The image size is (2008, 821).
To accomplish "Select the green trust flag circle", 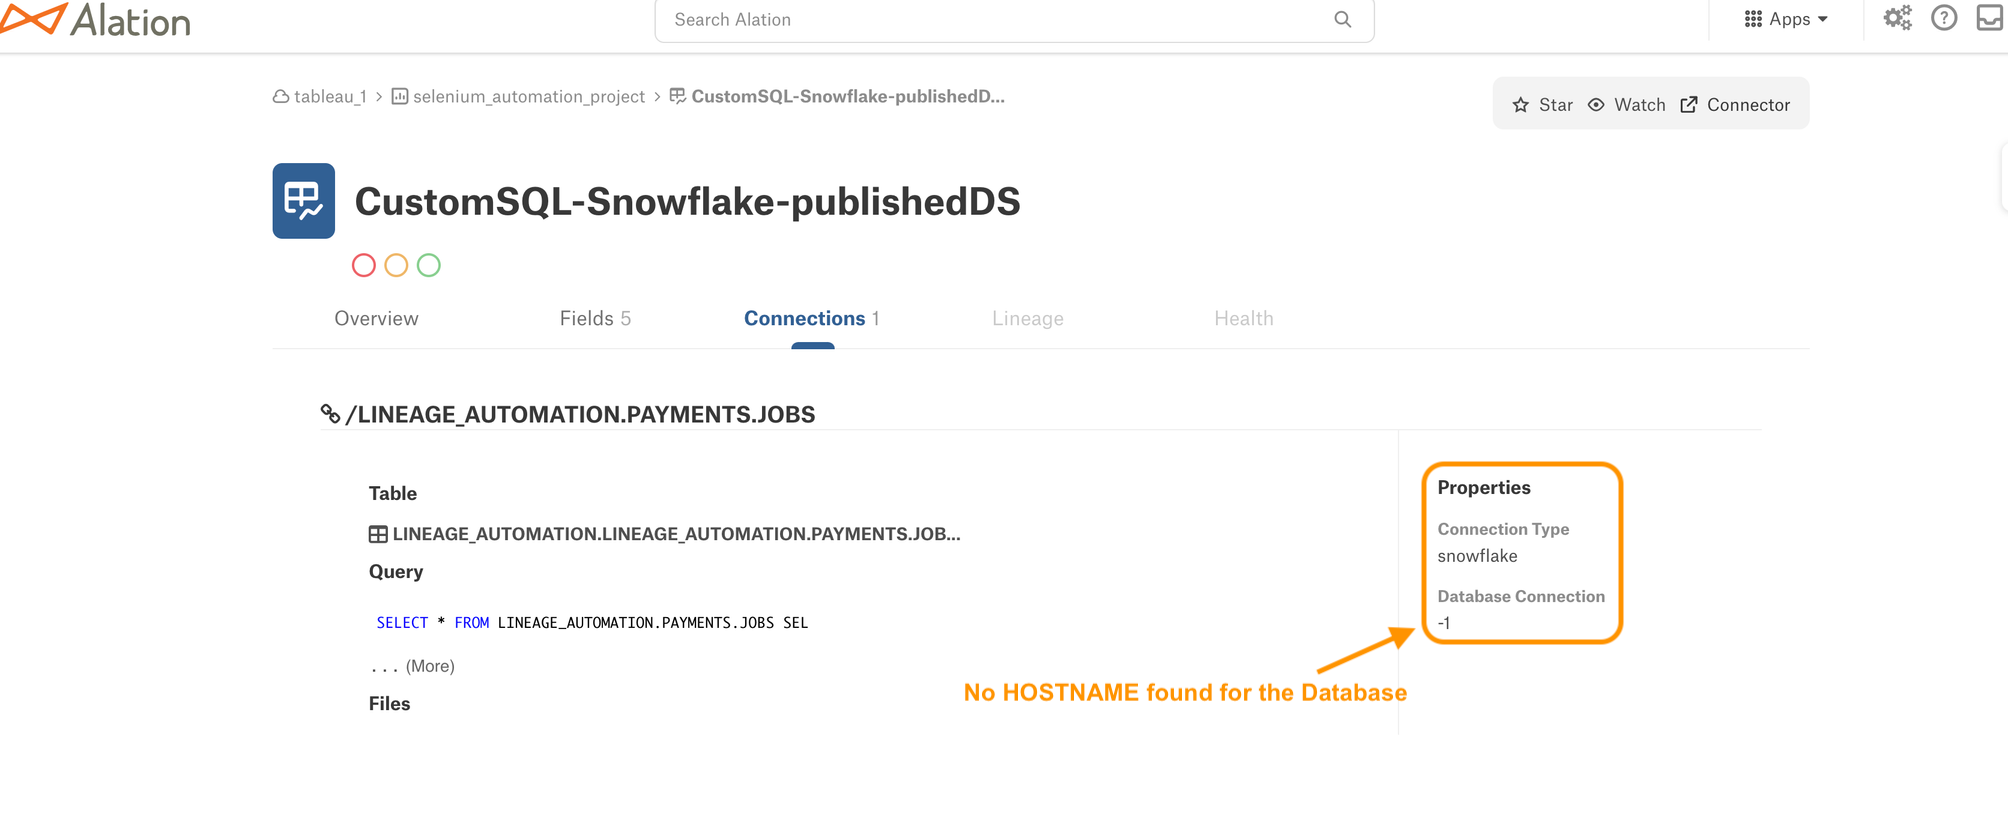I will 429,265.
